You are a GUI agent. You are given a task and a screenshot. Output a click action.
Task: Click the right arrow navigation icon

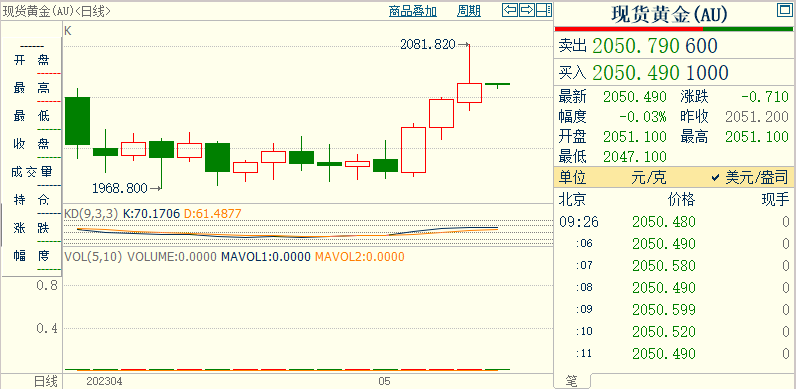[x=527, y=10]
